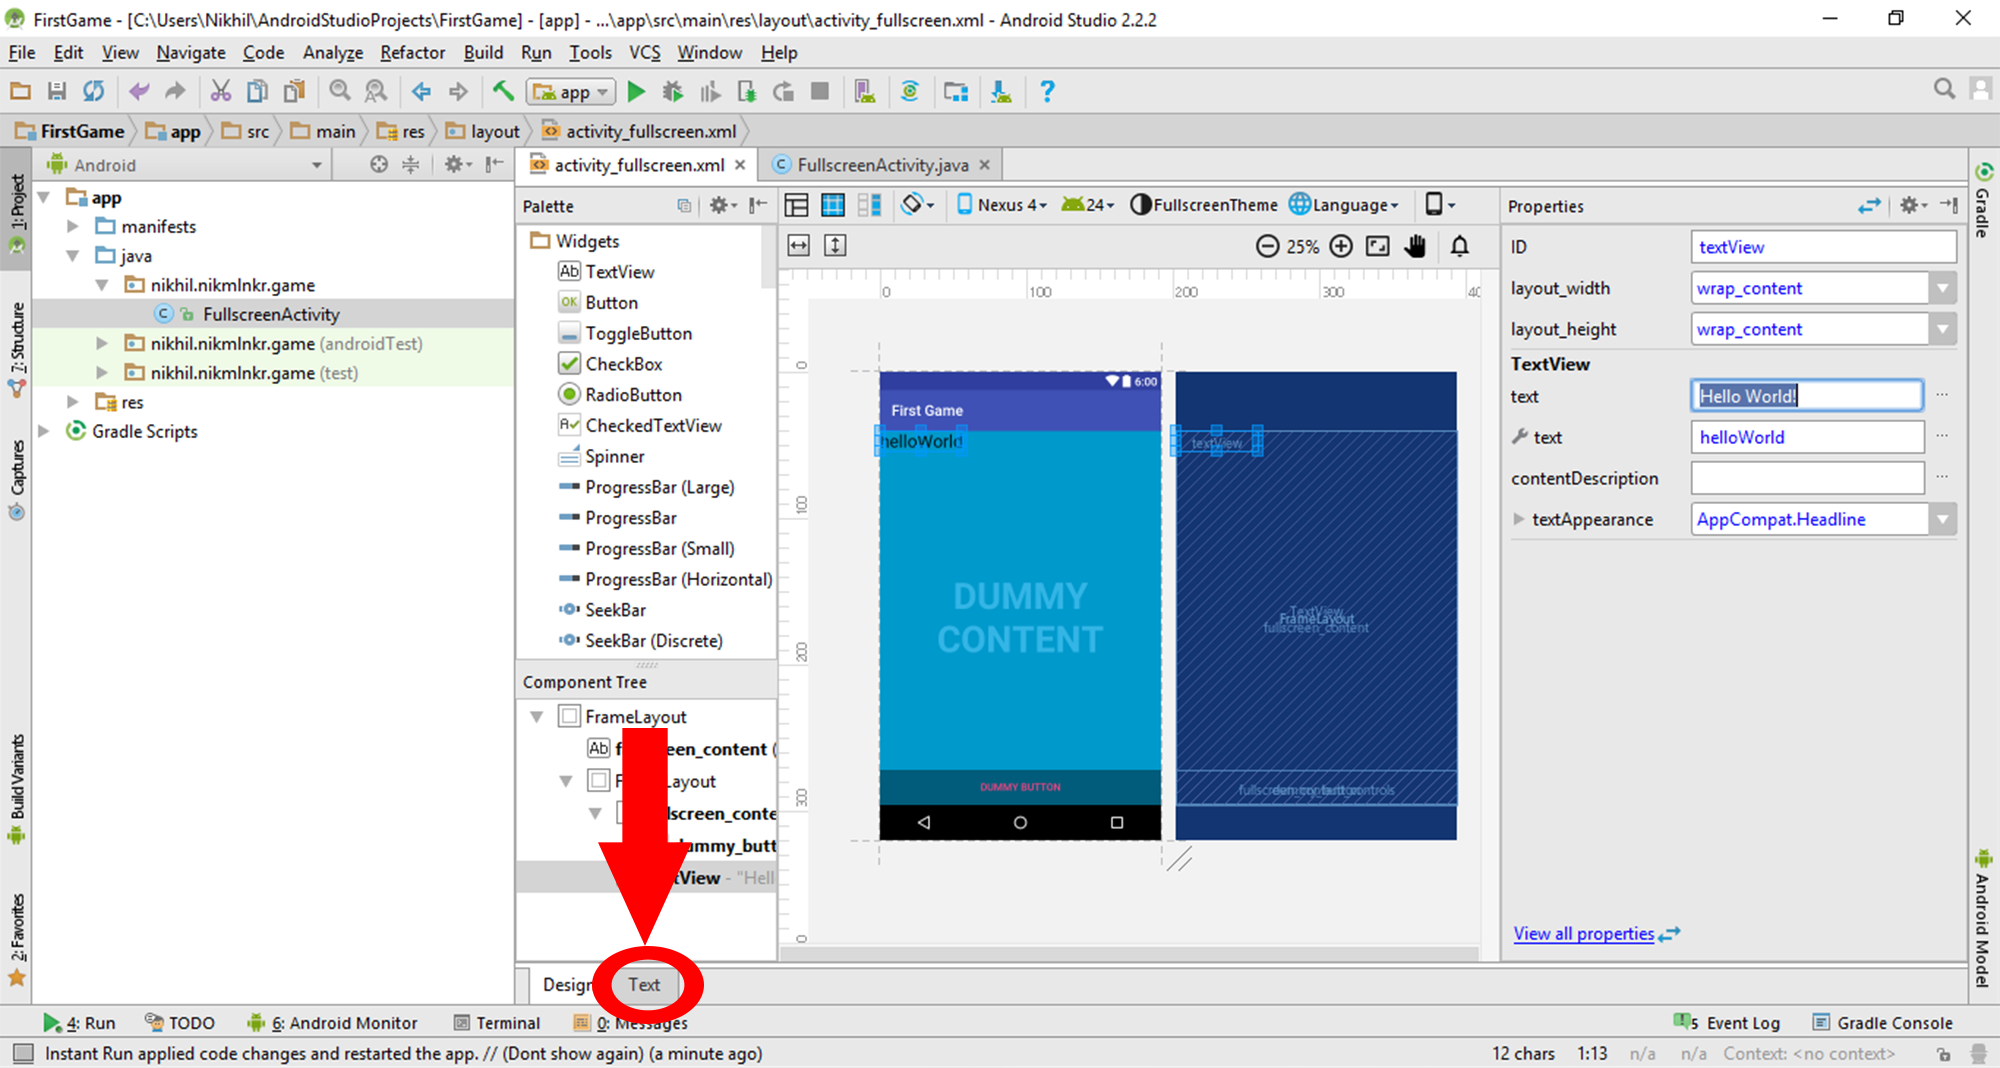Toggle the 2: Favorites side panel
Viewport: 2000px width, 1068px height.
click(17, 940)
